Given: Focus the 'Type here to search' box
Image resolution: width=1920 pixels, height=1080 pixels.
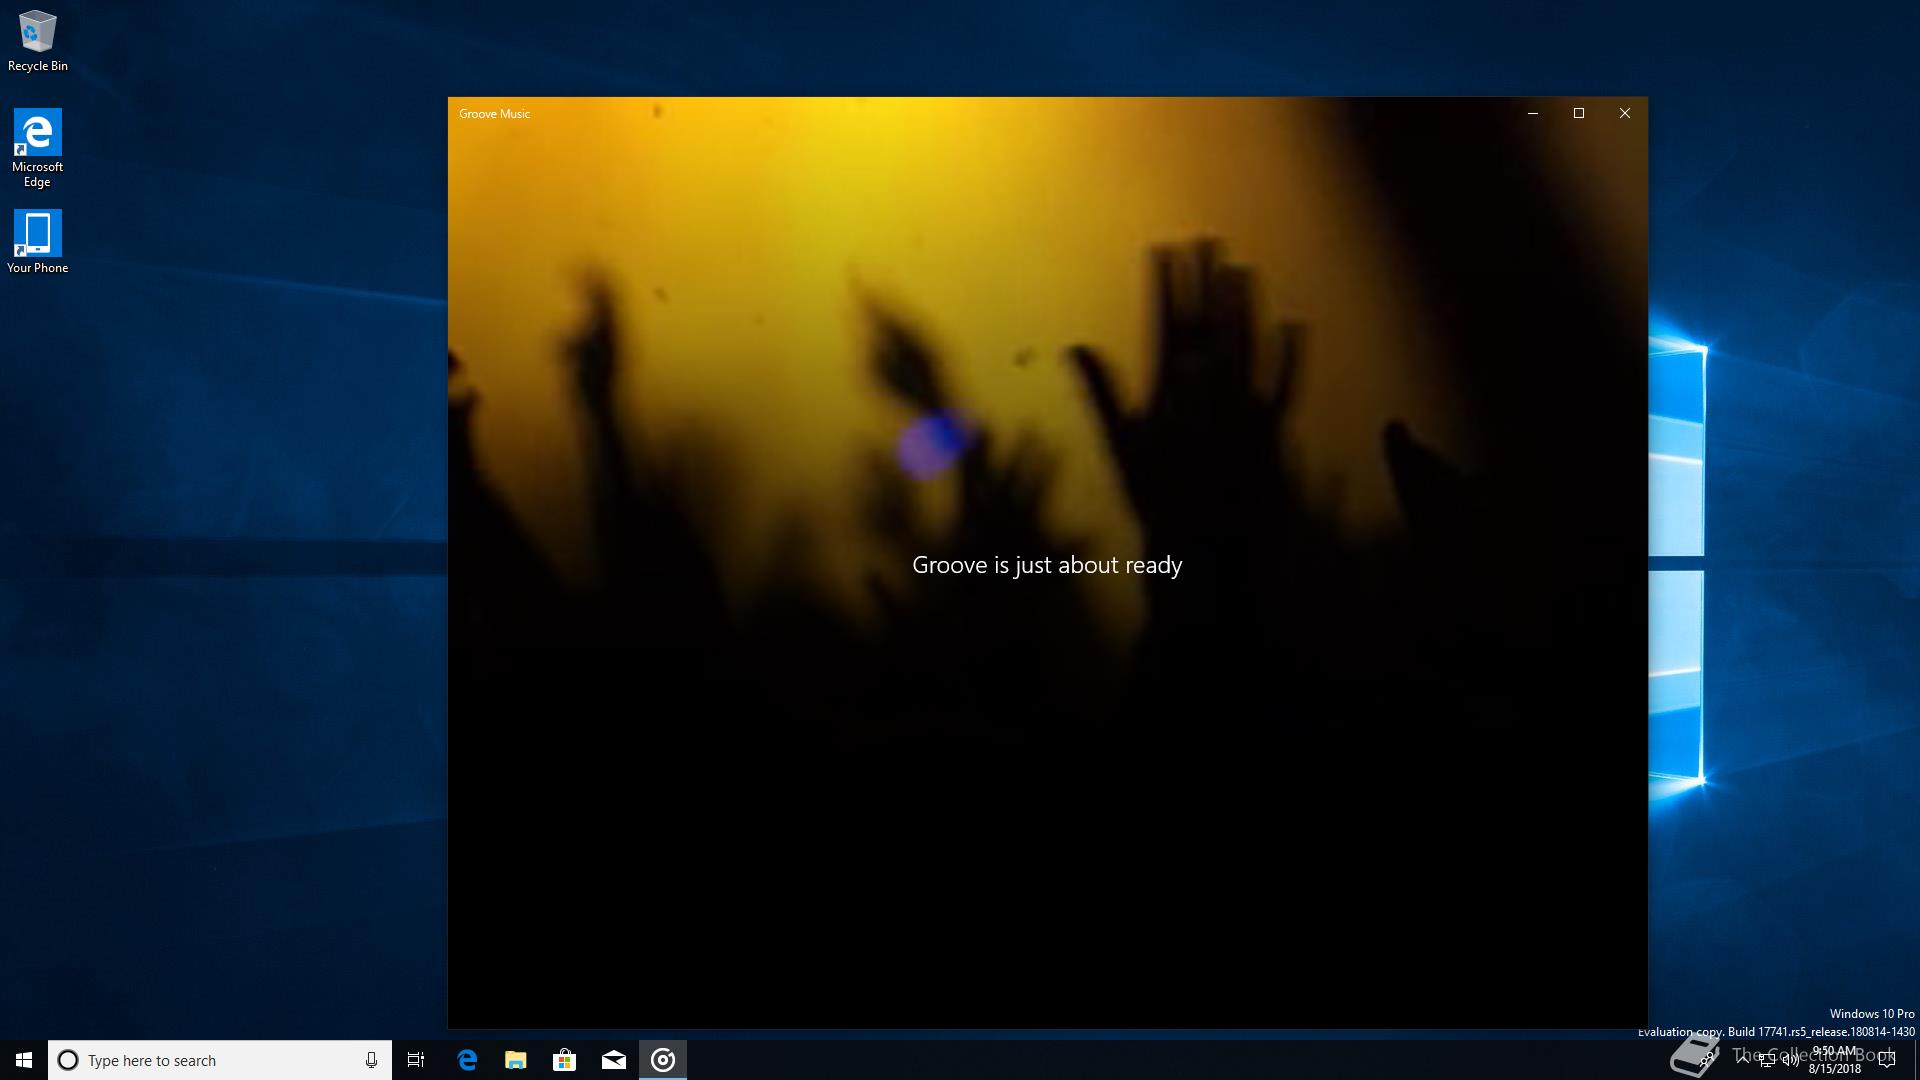Looking at the screenshot, I should (x=220, y=1060).
